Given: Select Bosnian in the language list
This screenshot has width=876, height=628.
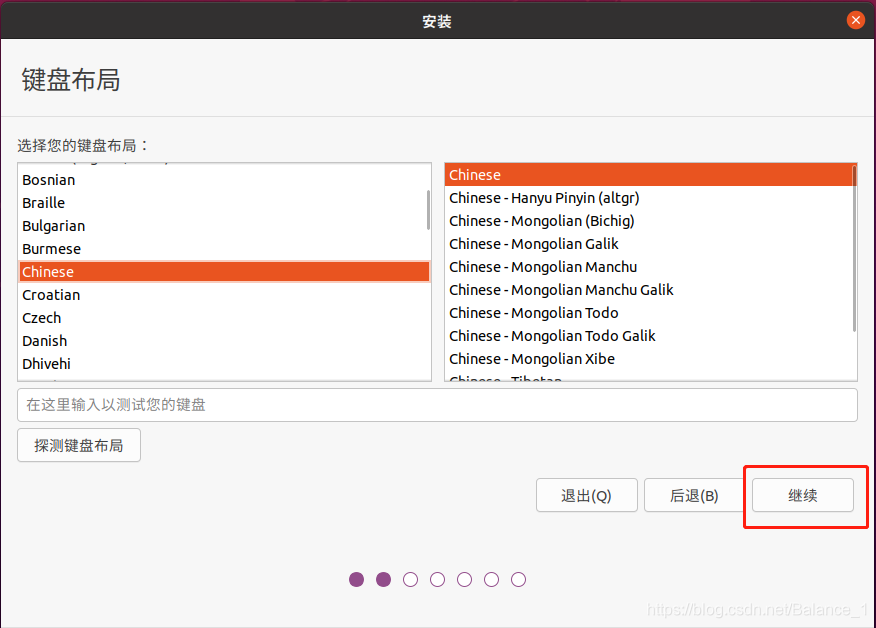Looking at the screenshot, I should (x=224, y=180).
